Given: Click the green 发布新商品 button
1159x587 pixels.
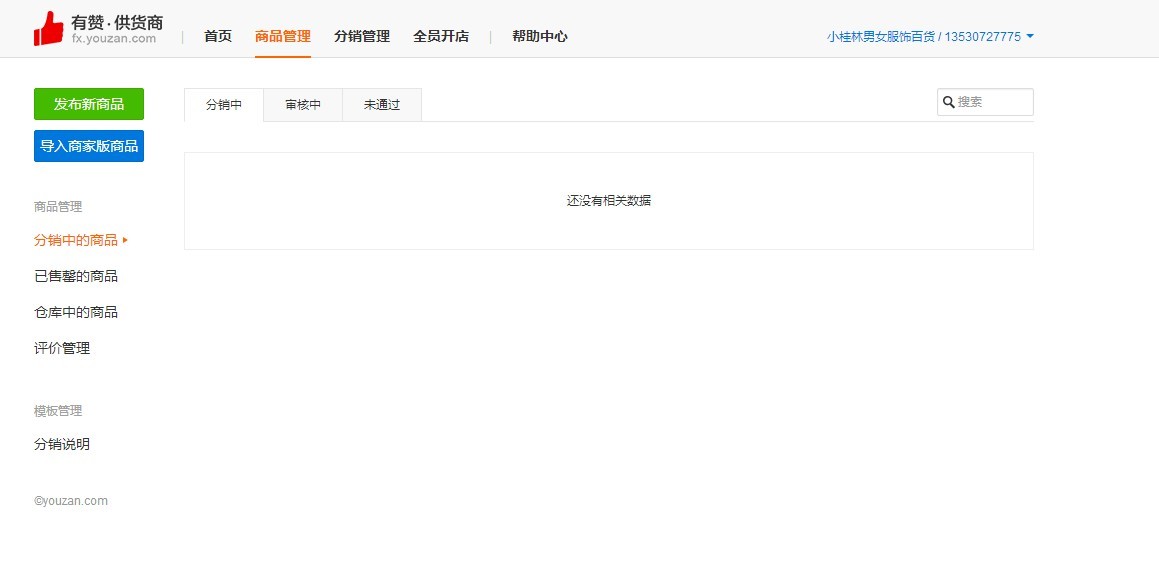Looking at the screenshot, I should click(89, 104).
